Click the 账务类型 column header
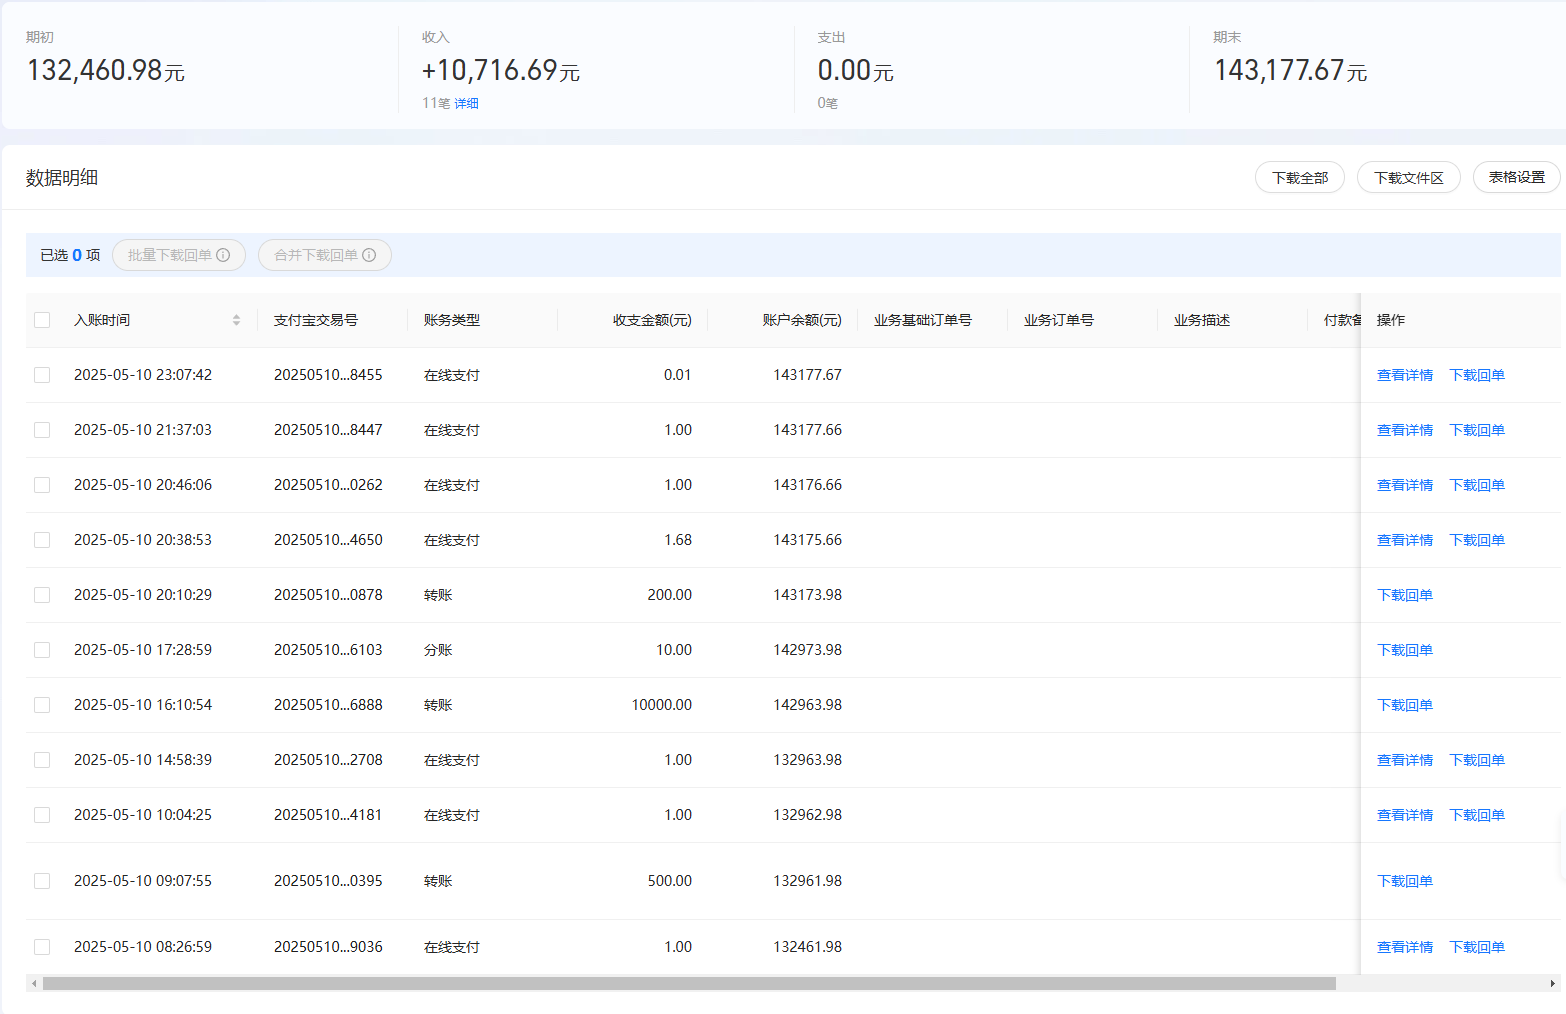The width and height of the screenshot is (1566, 1014). tap(452, 320)
